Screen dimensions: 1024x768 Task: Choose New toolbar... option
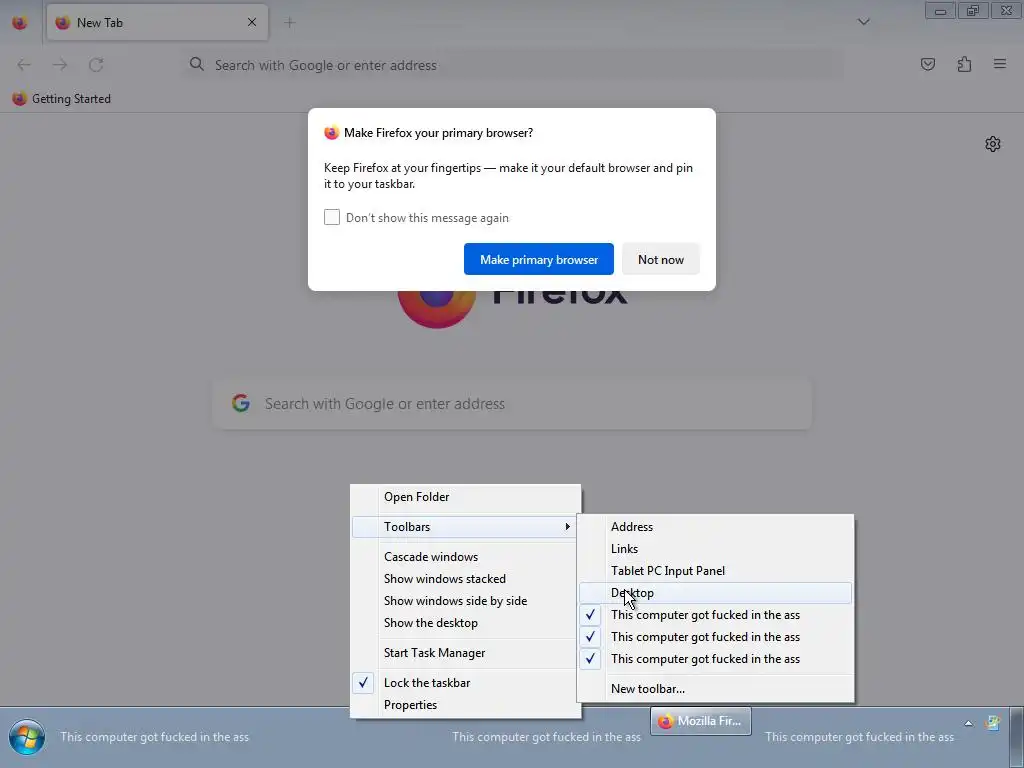[x=716, y=689]
